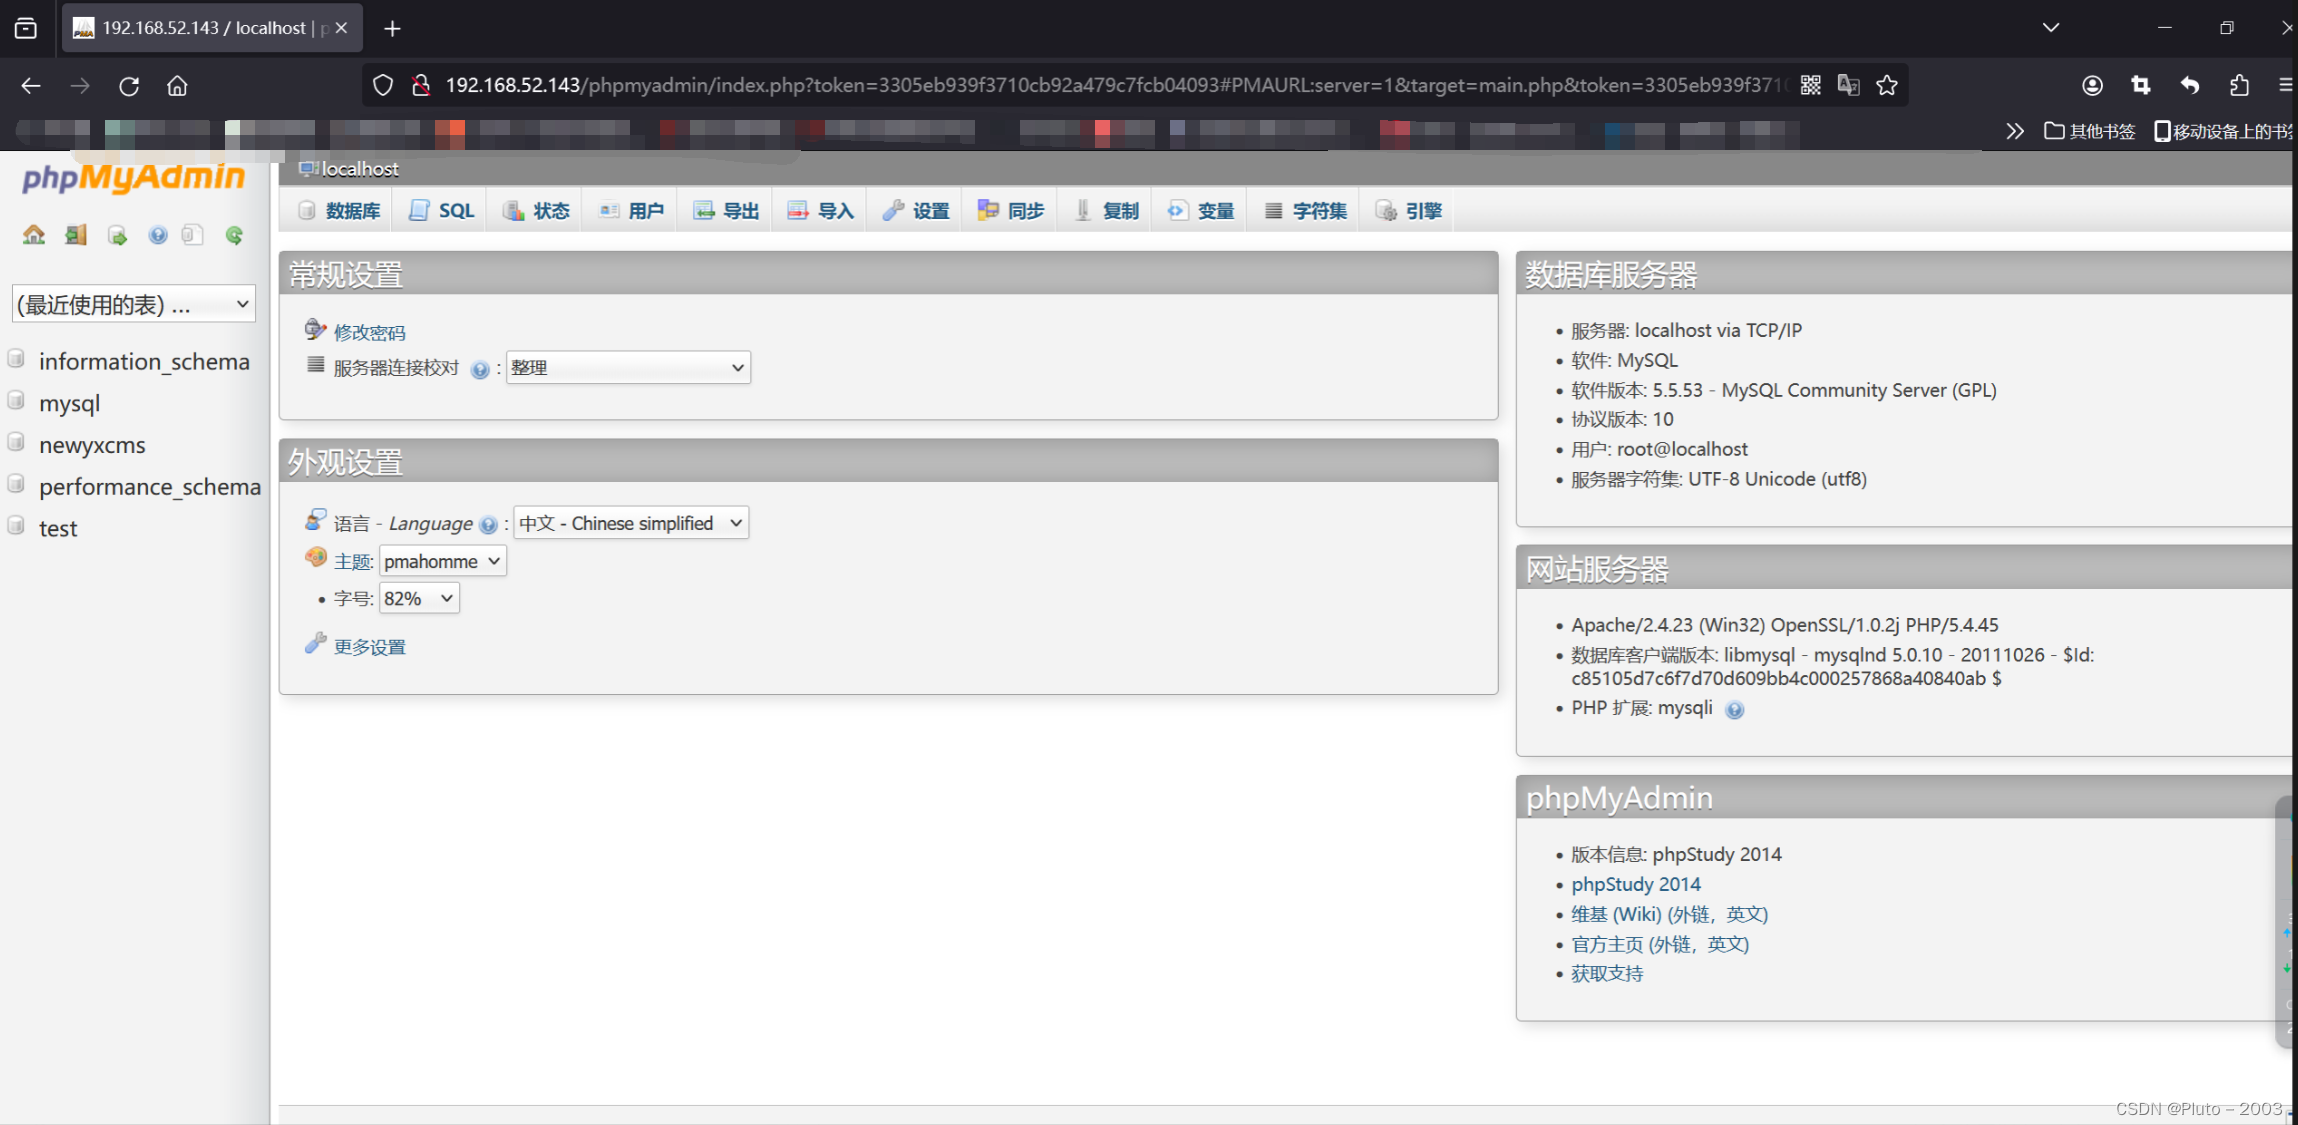Select the mysql database in sidebar
The width and height of the screenshot is (2298, 1125).
[69, 403]
